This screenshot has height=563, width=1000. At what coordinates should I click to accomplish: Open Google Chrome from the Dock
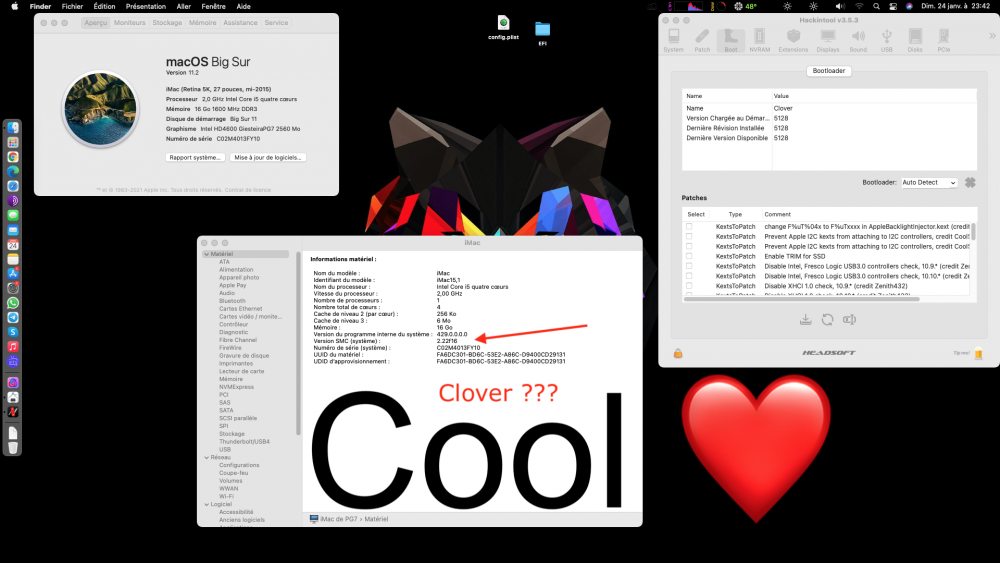coord(13,157)
